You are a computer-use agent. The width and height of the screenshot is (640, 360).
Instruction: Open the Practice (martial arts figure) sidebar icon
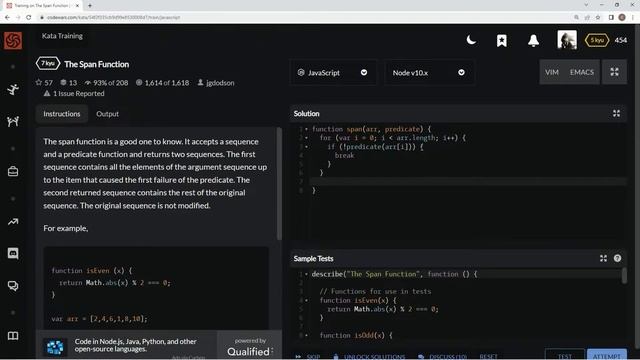point(13,89)
